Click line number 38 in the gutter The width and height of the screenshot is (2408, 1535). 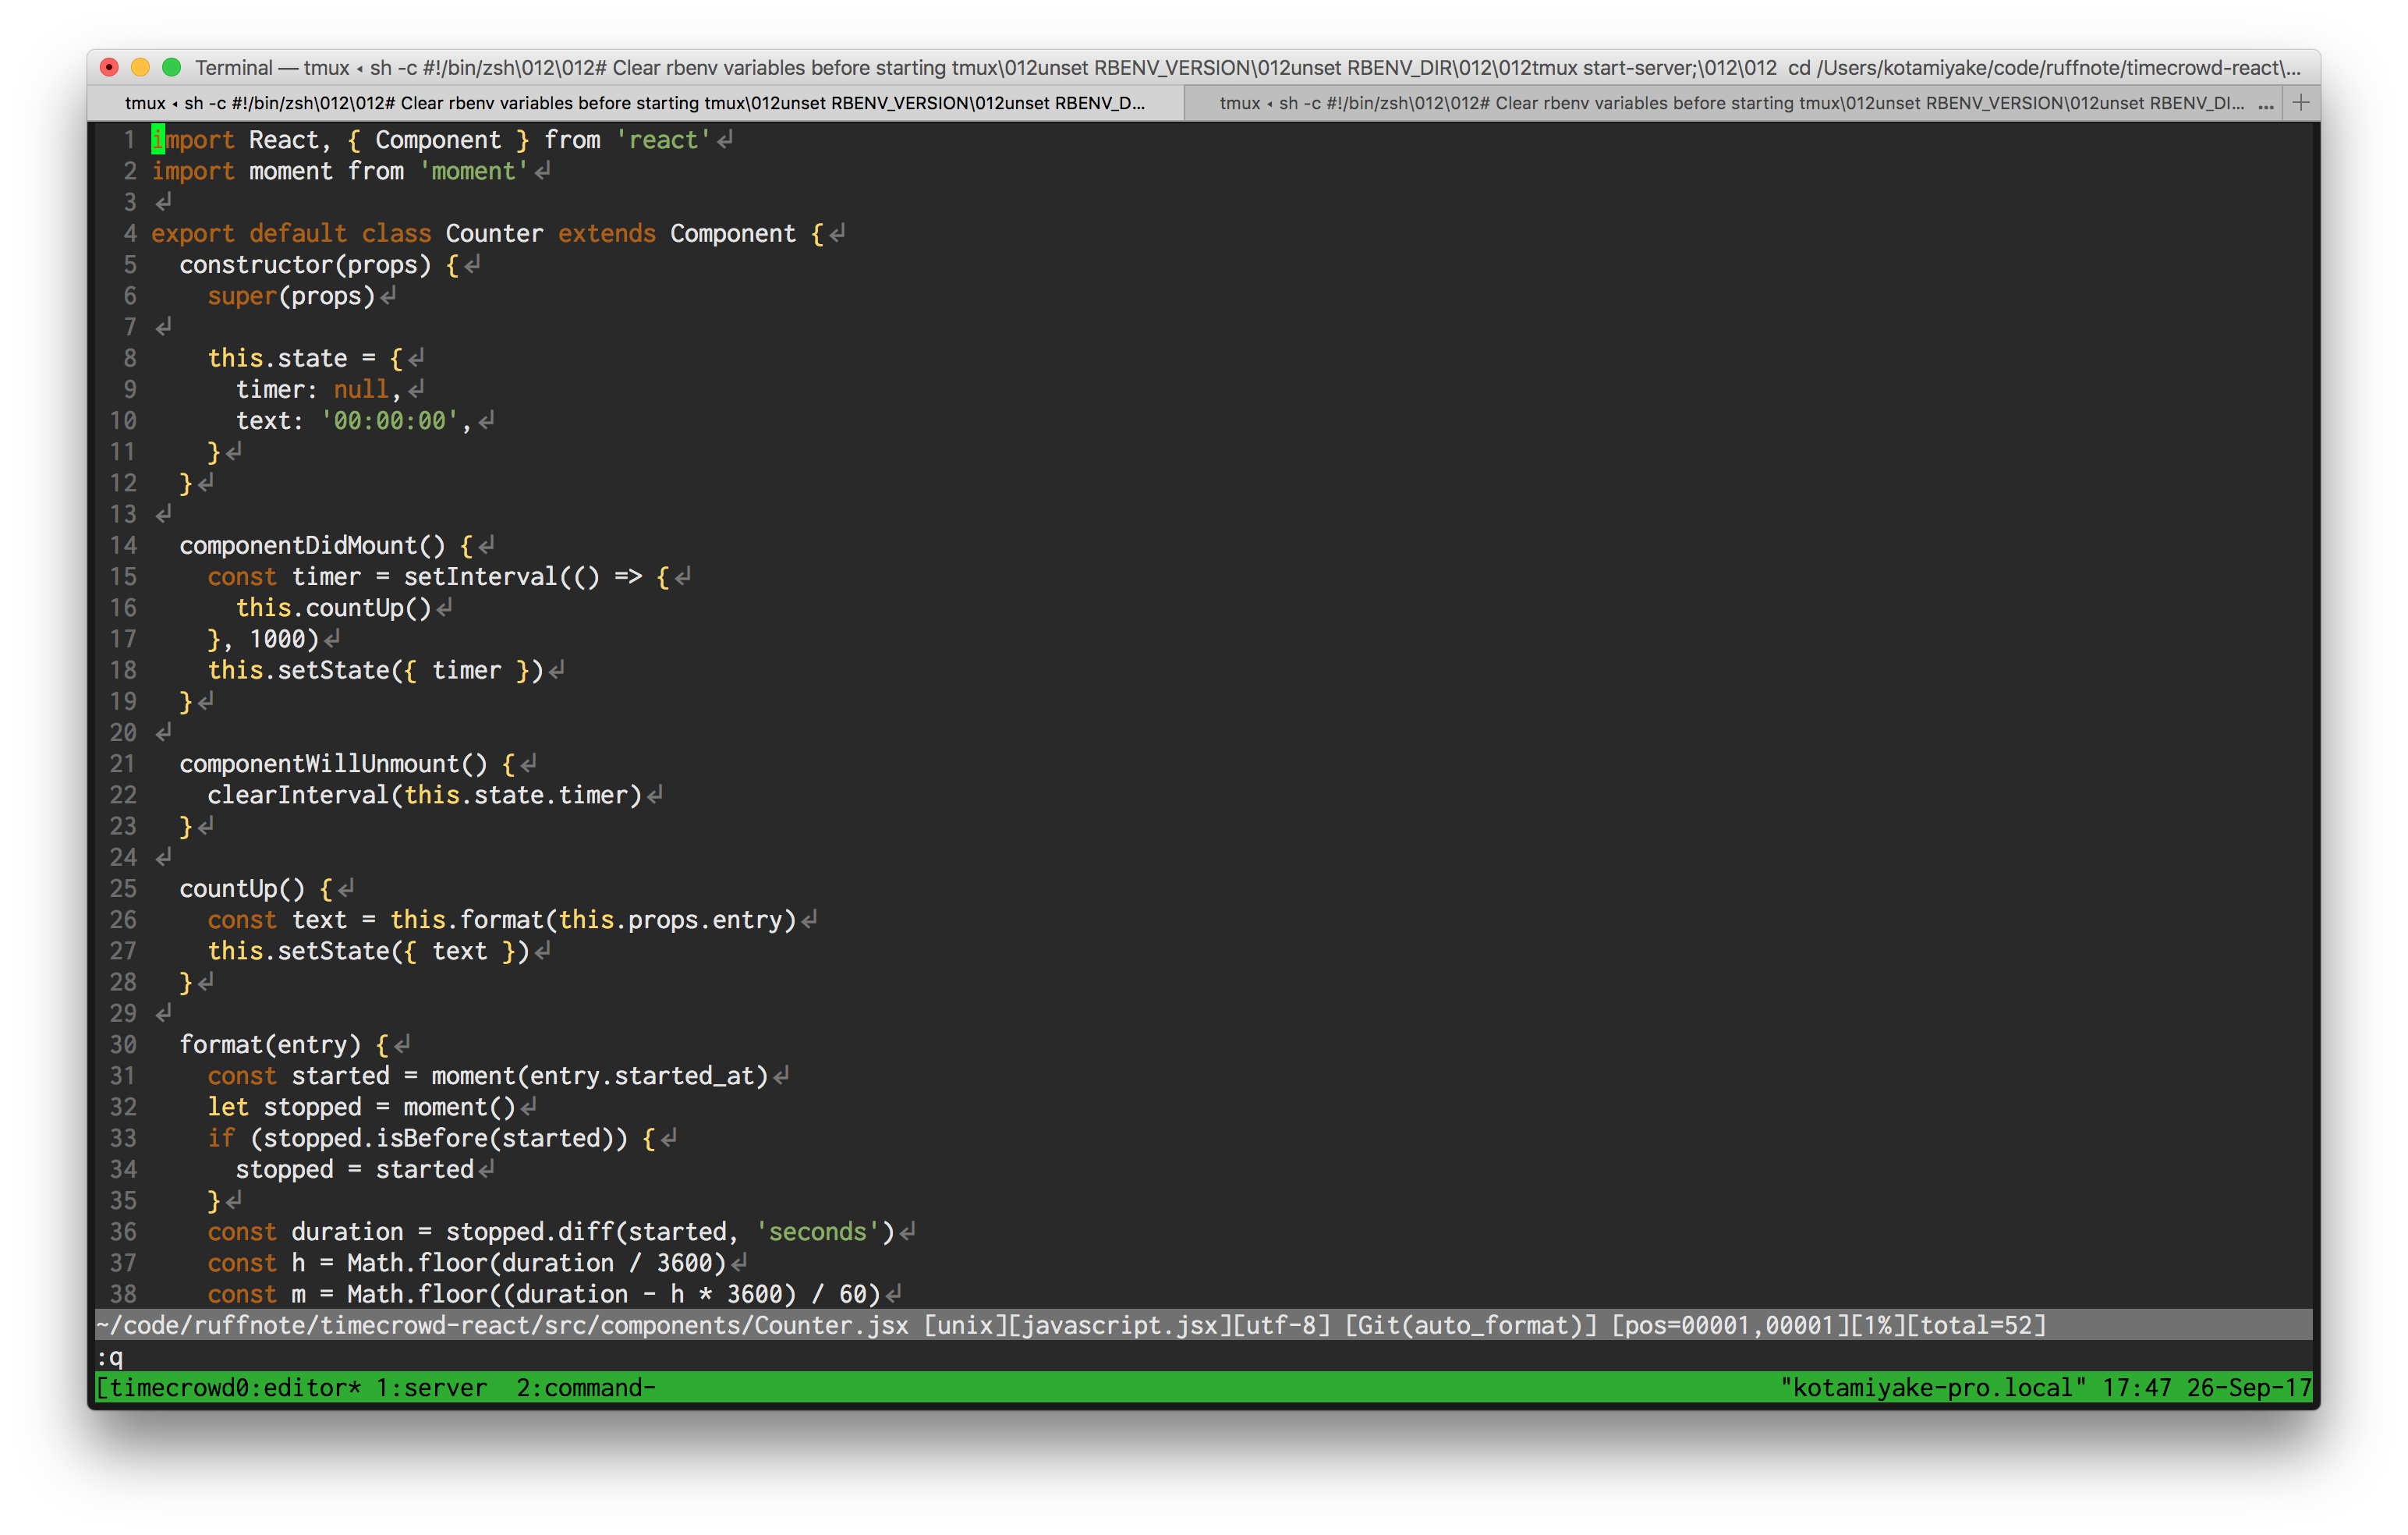pyautogui.click(x=123, y=1294)
